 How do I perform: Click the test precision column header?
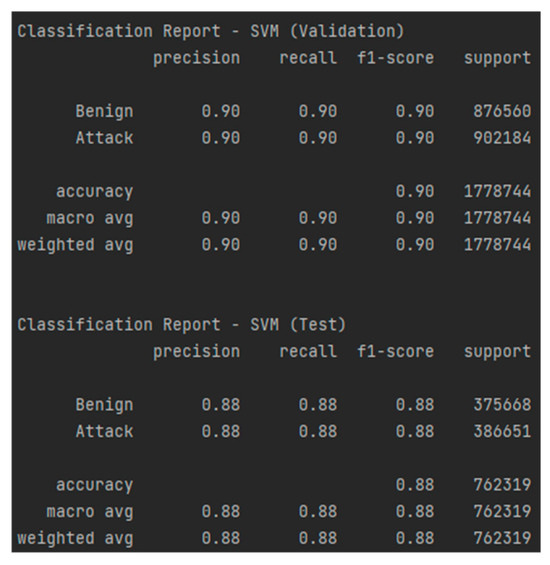coord(196,352)
